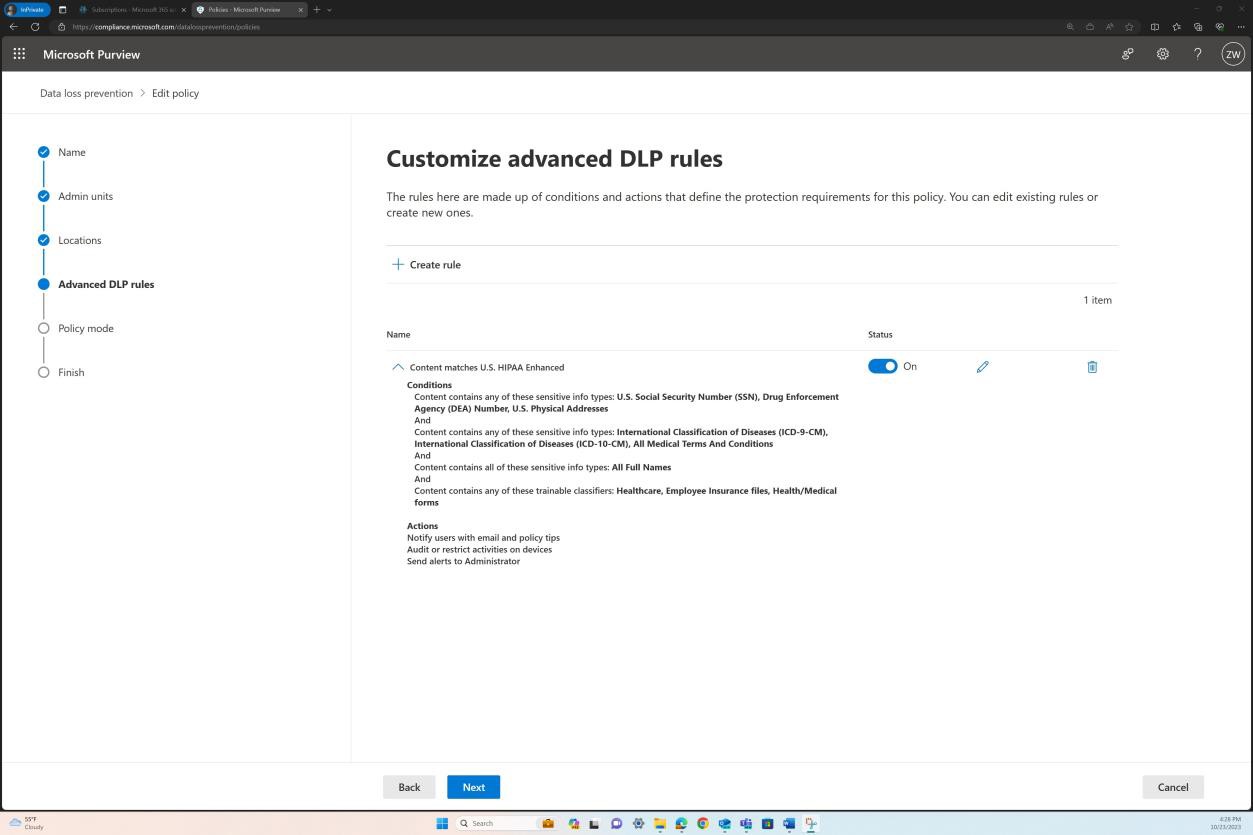Turn off the HIPAA Enhanced rule toggle
The height and width of the screenshot is (835, 1253).
coord(883,366)
